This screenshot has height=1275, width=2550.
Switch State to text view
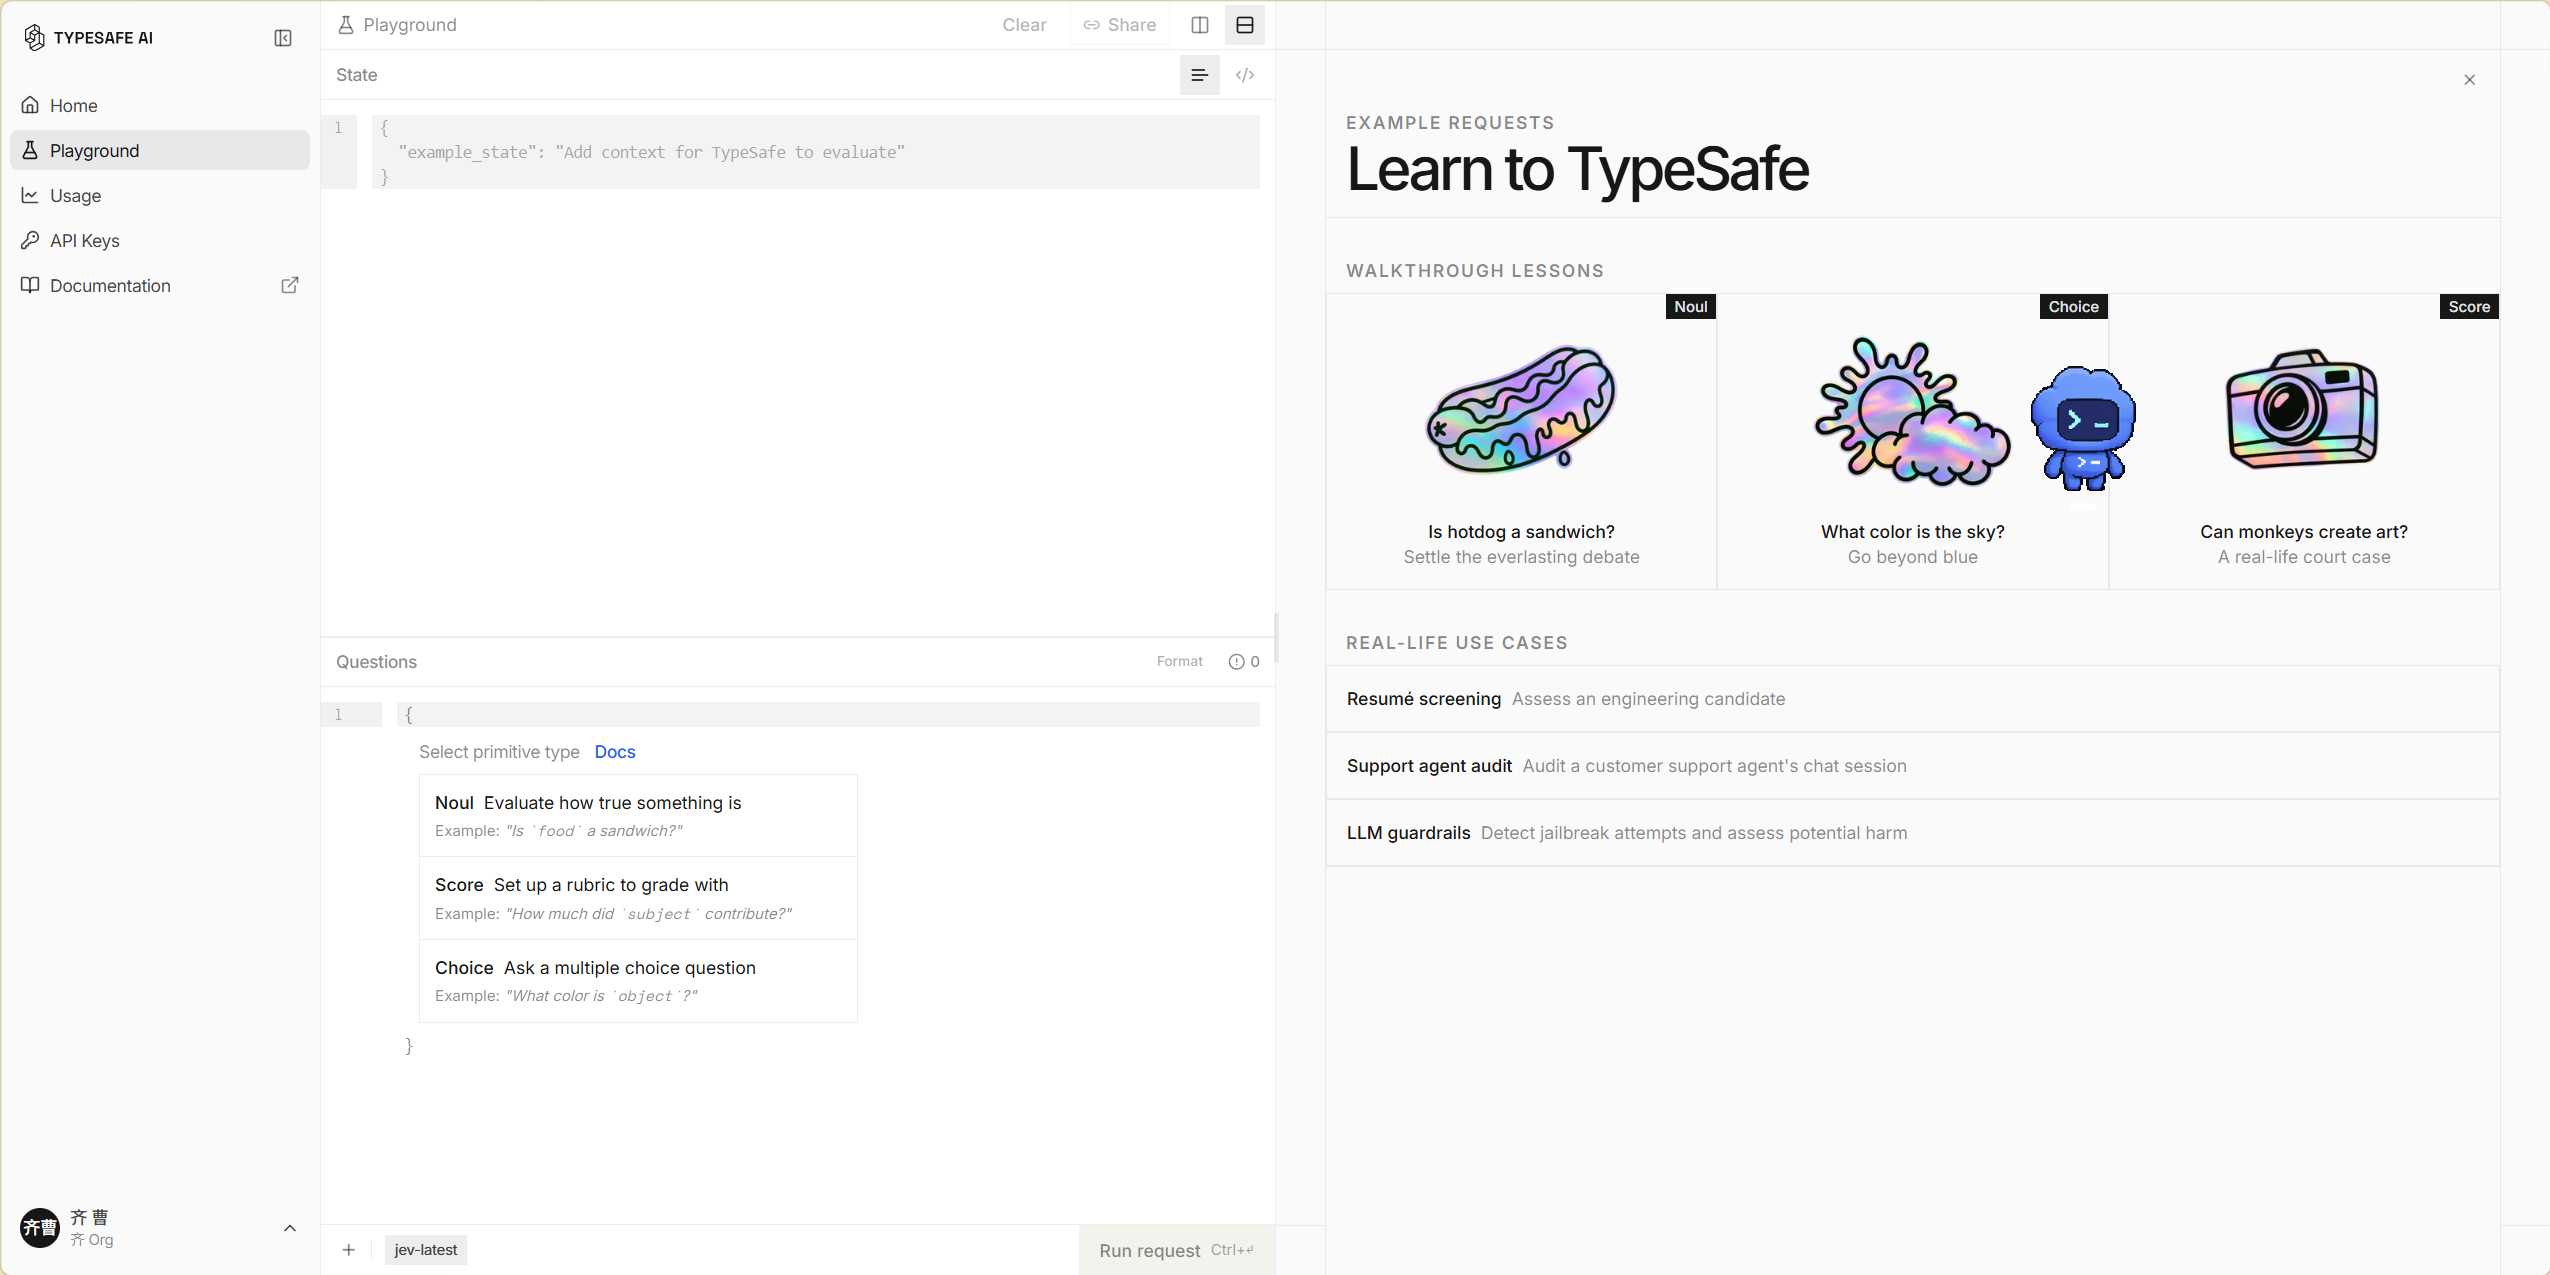1200,75
